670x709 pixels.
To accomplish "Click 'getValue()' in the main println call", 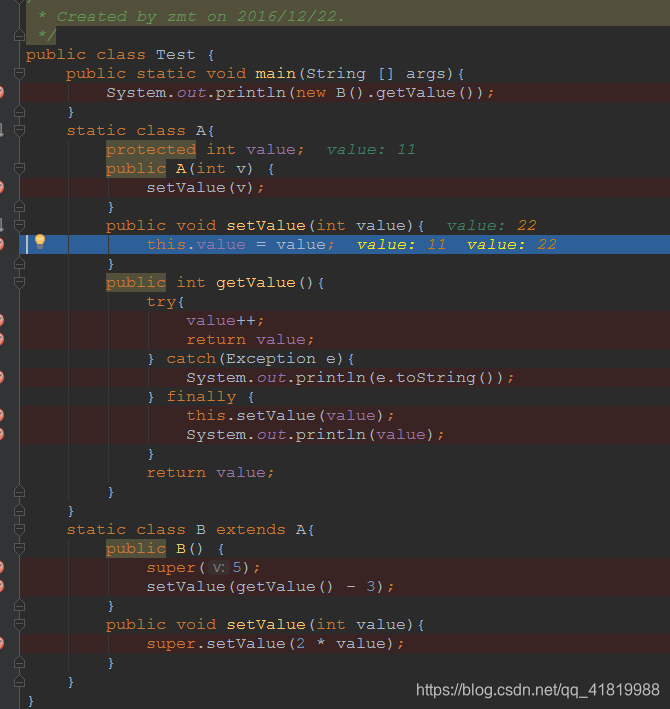I will (x=425, y=93).
